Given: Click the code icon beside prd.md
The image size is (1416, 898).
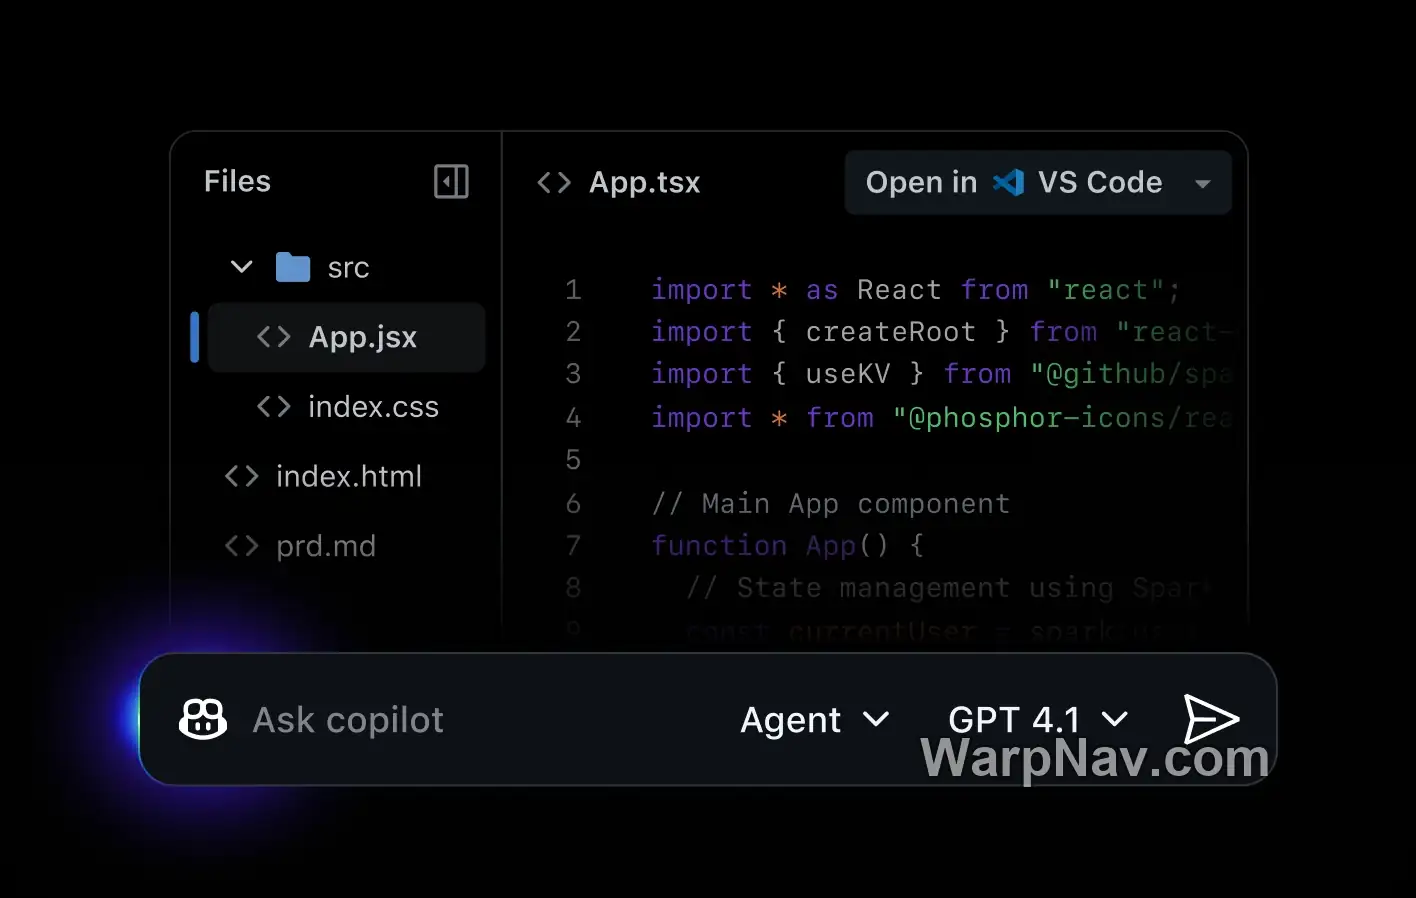Looking at the screenshot, I should click(x=242, y=546).
